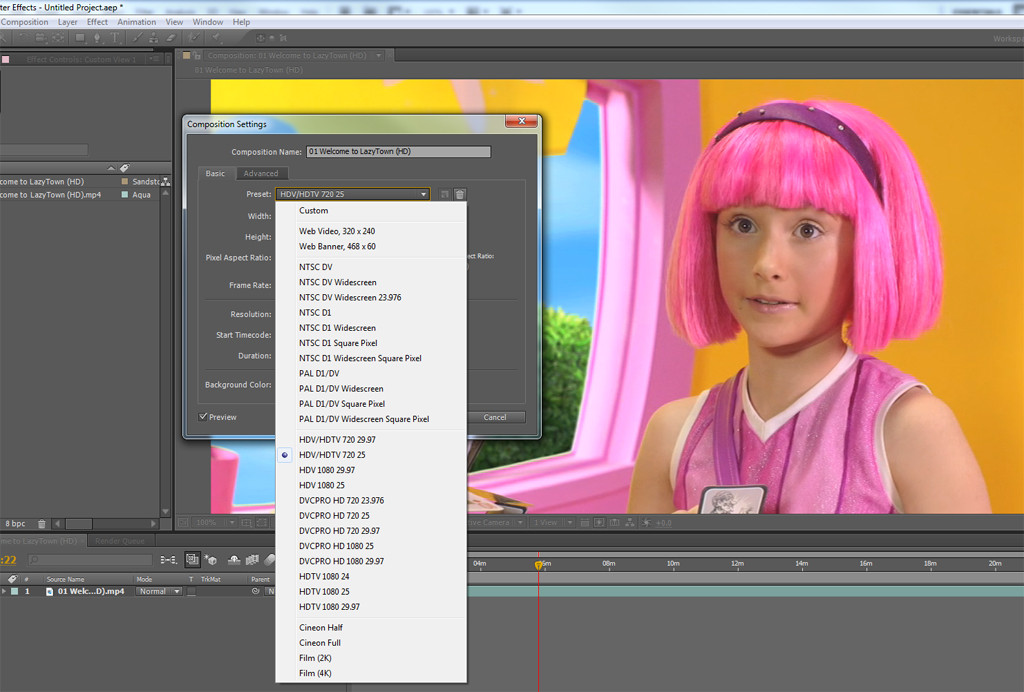Open the Parent dropdown for layer 1
1024x692 pixels.
click(x=270, y=591)
